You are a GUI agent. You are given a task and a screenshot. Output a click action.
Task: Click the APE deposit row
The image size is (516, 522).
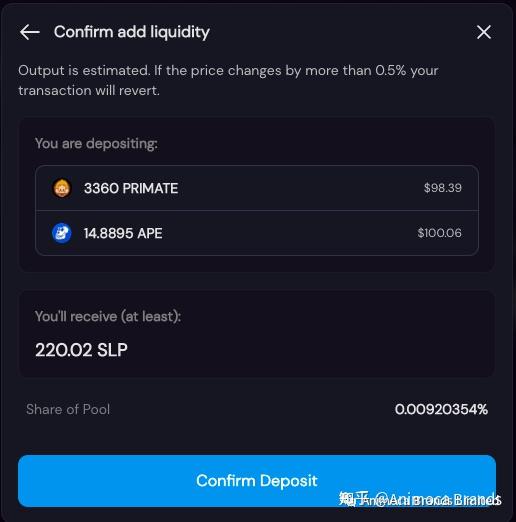(257, 233)
